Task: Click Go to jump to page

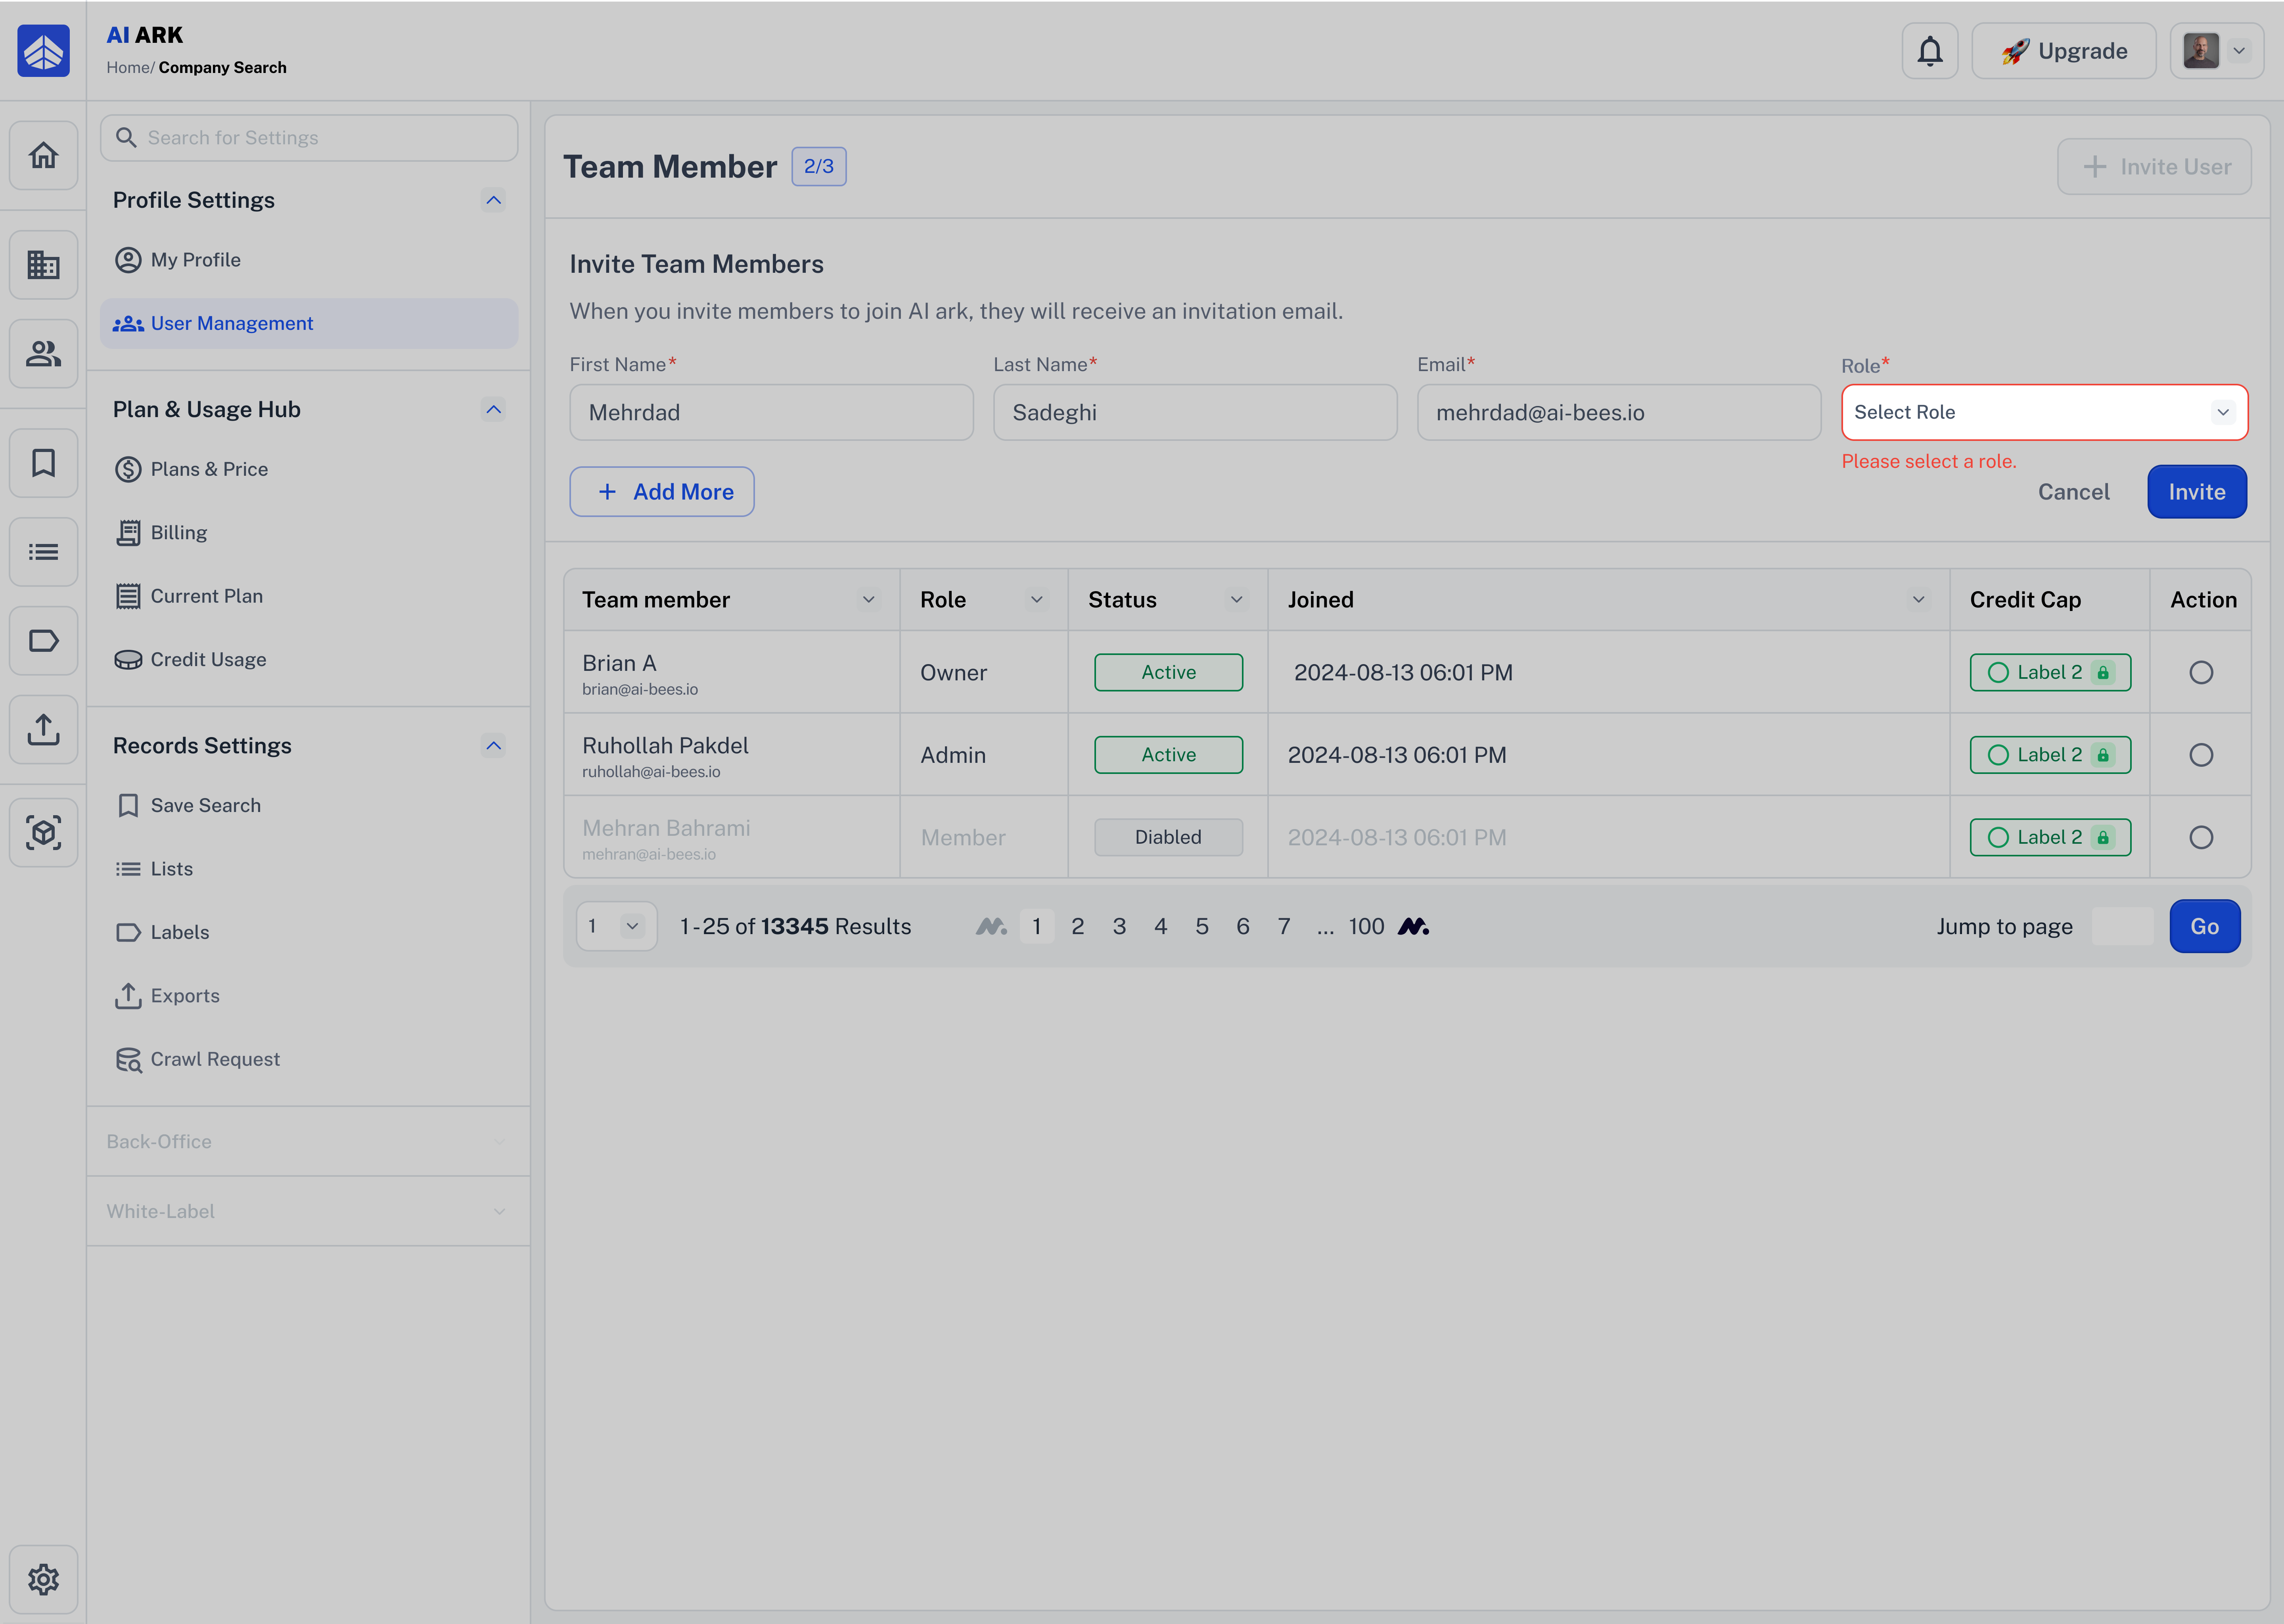Action: (2205, 927)
